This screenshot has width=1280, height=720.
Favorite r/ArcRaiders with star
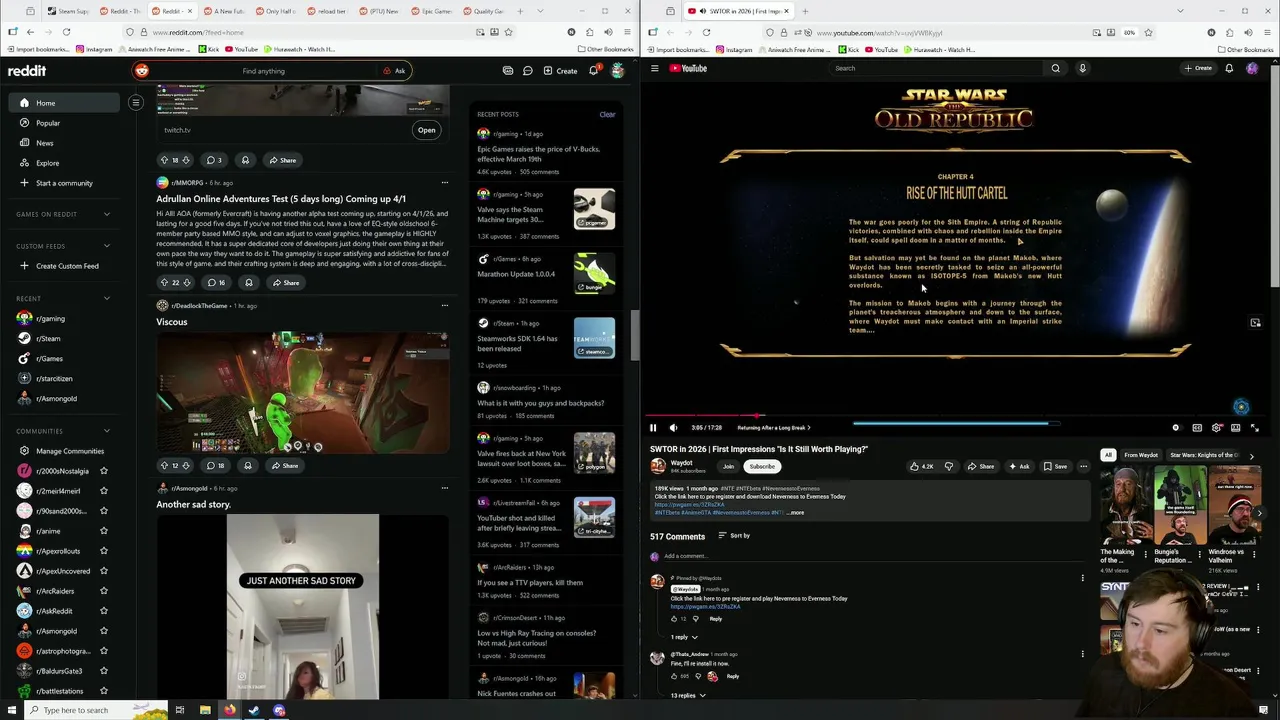point(103,591)
